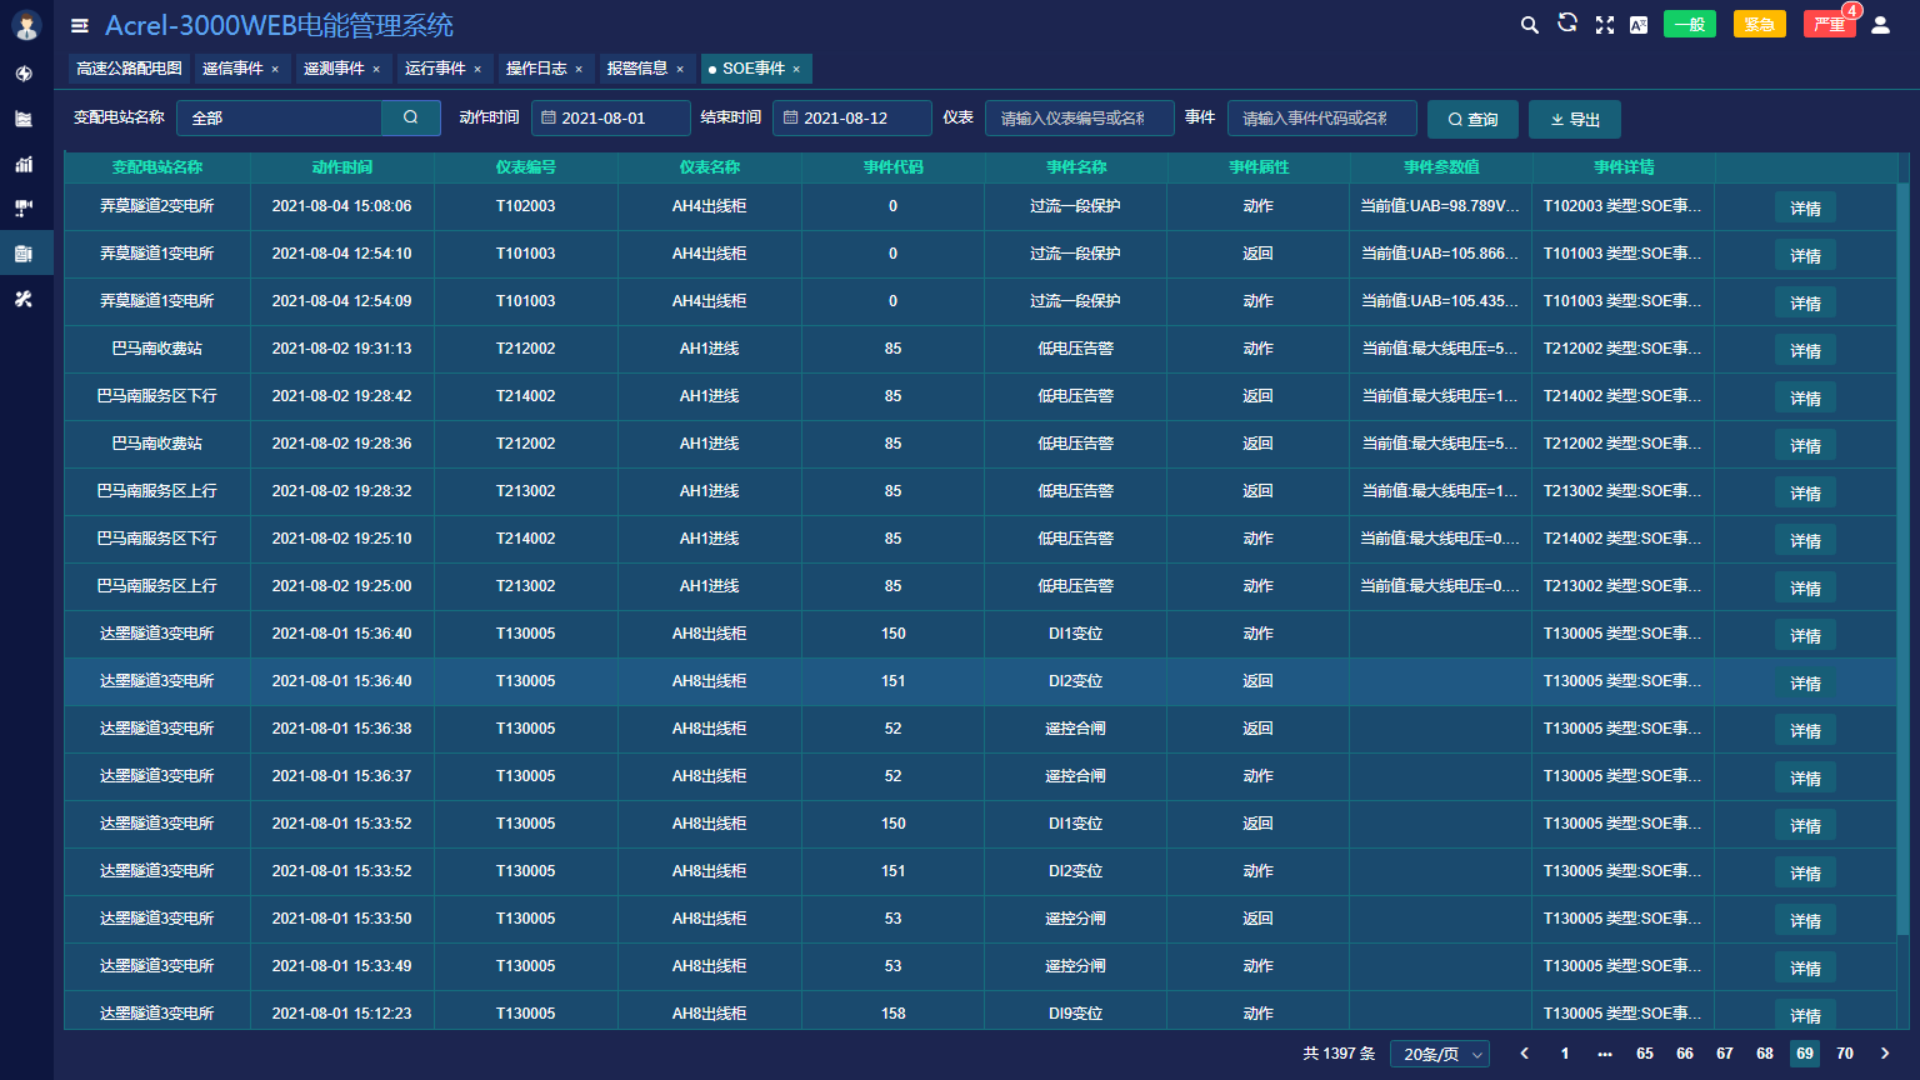Click the vertical table scrollbar

1903,560
